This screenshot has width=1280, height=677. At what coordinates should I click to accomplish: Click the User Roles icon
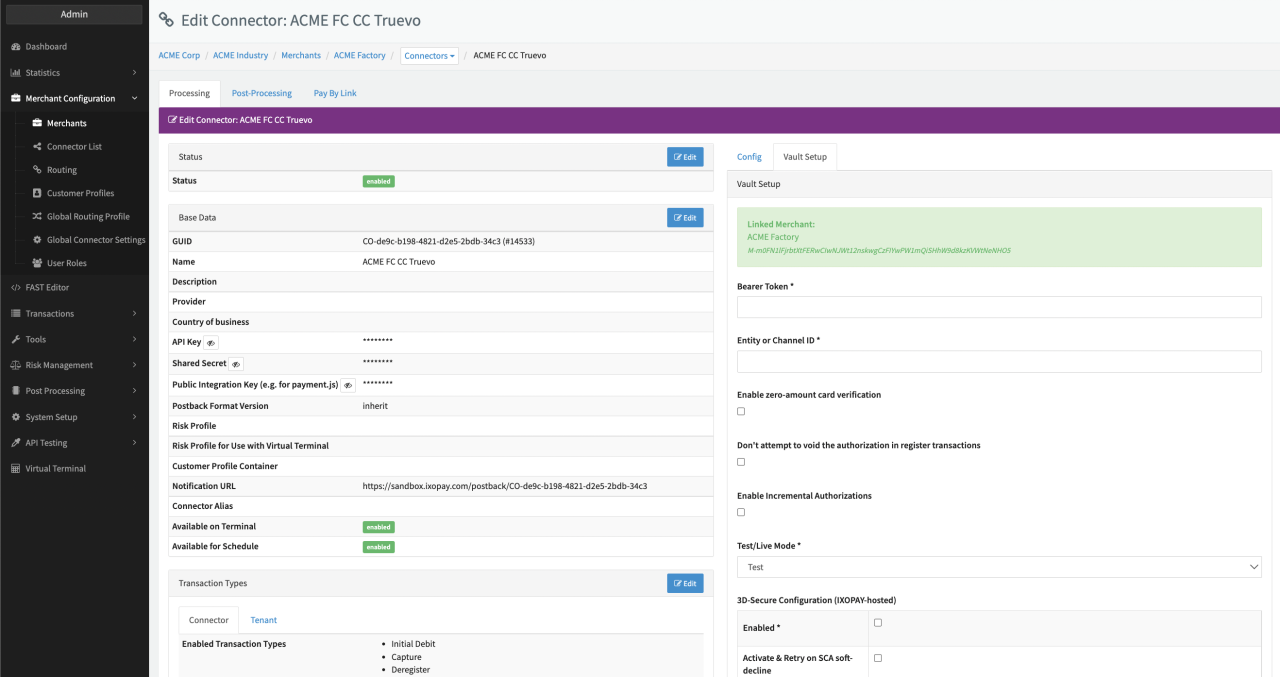click(37, 263)
